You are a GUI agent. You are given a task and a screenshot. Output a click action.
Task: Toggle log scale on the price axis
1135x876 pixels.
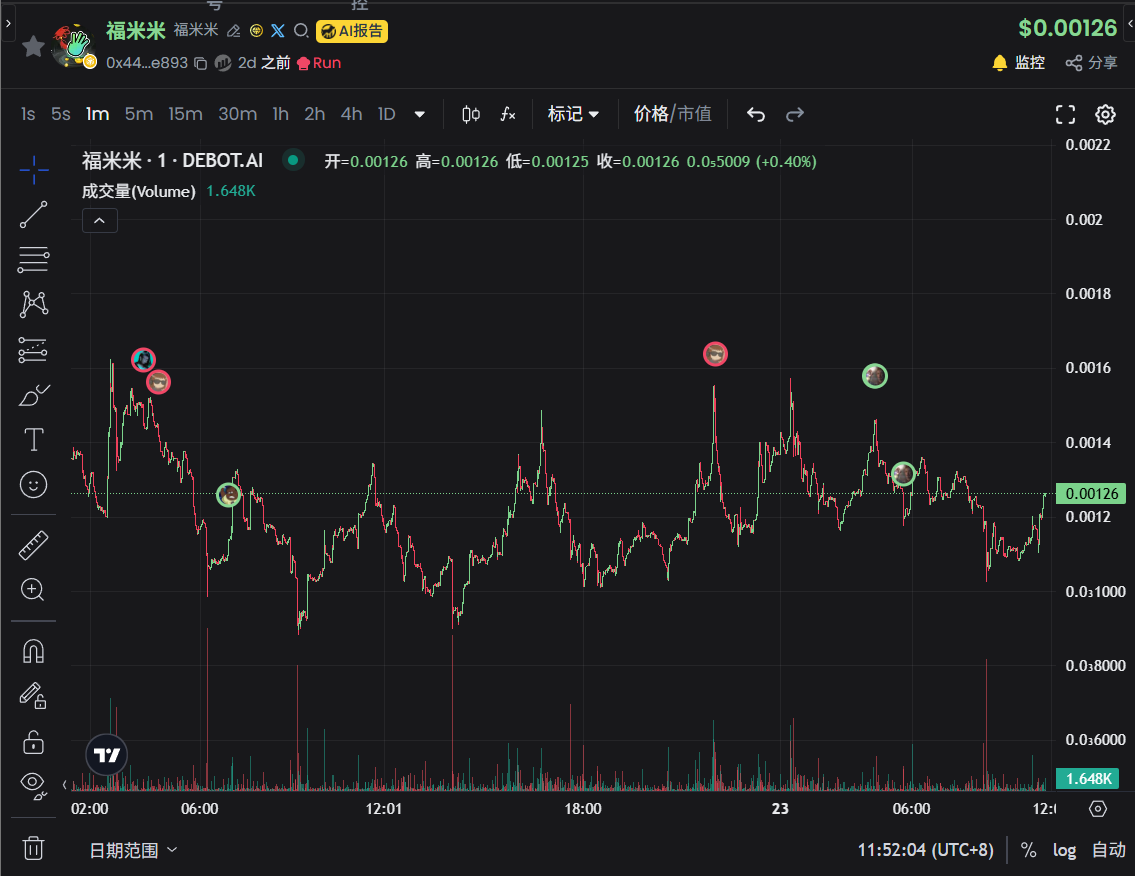click(x=1064, y=850)
